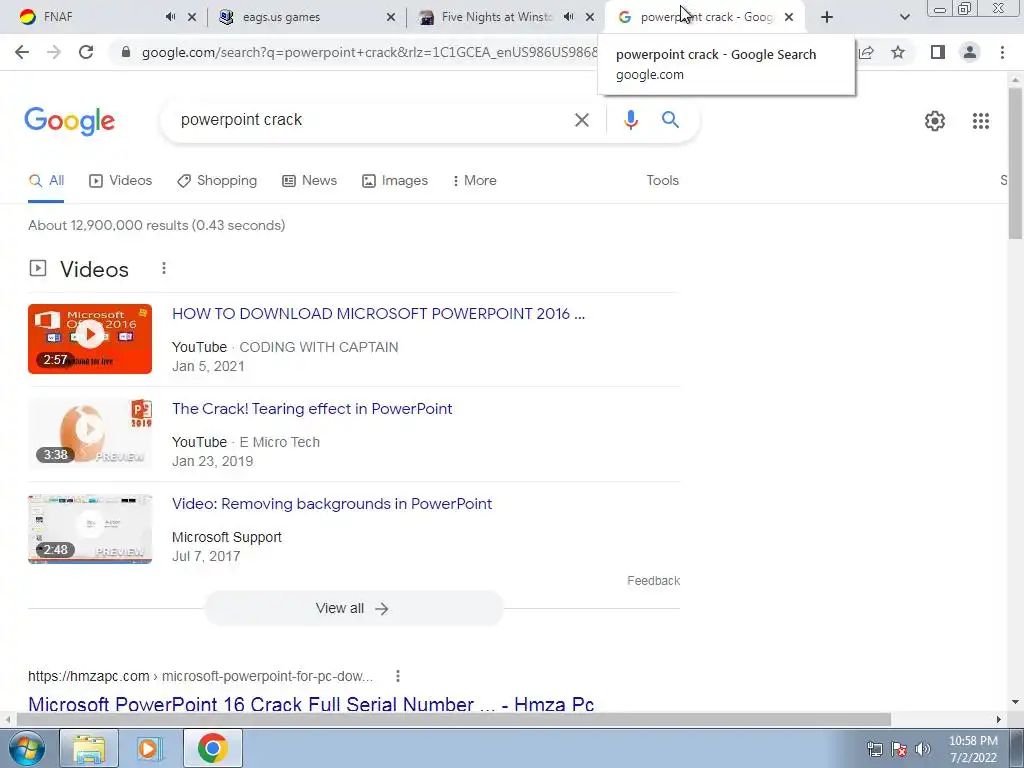
Task: Open HOW TO DOWNLOAD MICROSOFT POWERPOINT 2016 link
Action: pos(379,314)
